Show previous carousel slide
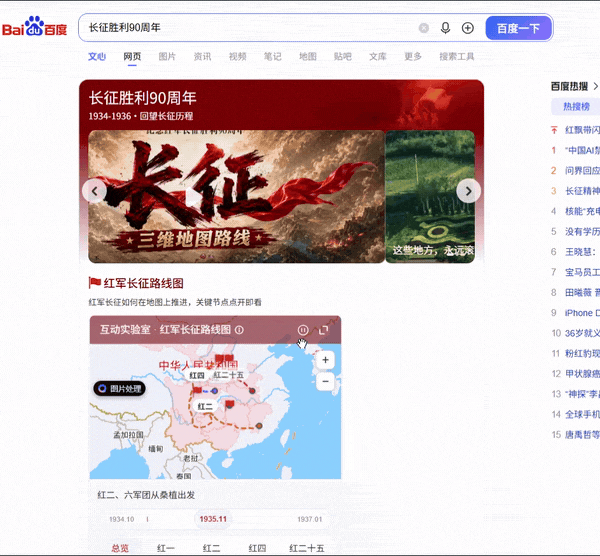Screen dimensions: 600x556 tap(95, 191)
